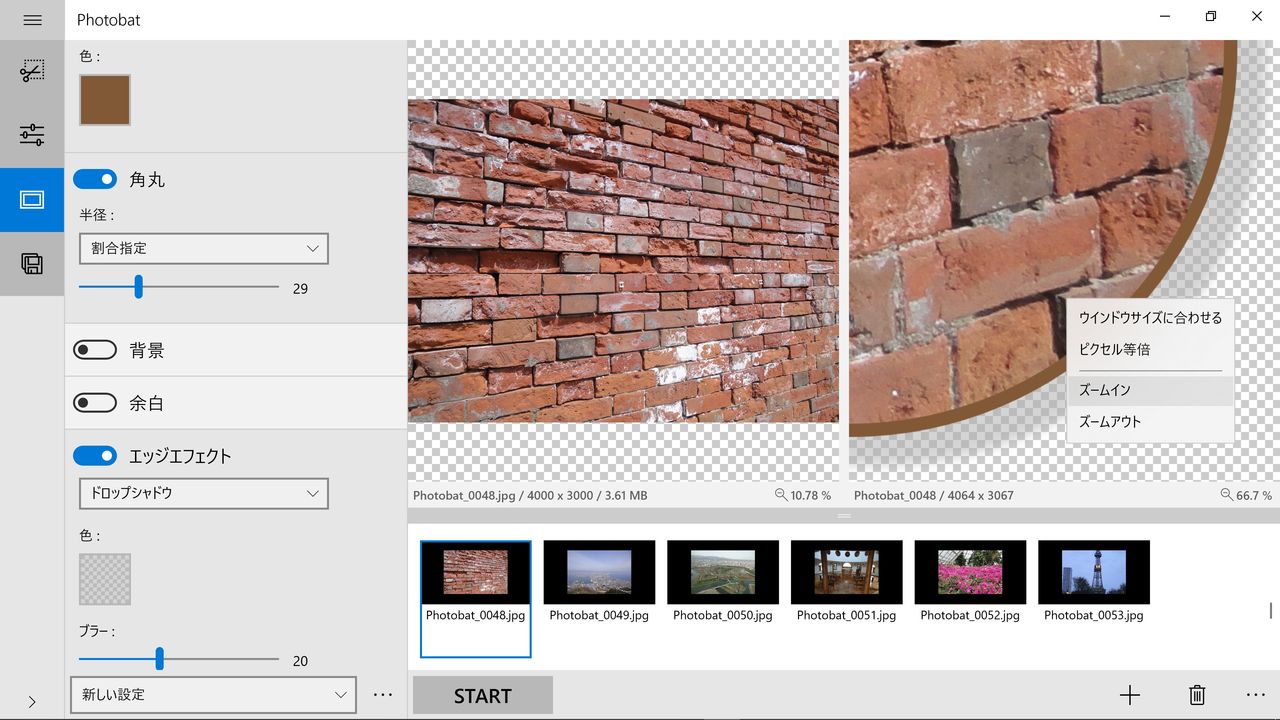Click the radius value 29

(300, 289)
